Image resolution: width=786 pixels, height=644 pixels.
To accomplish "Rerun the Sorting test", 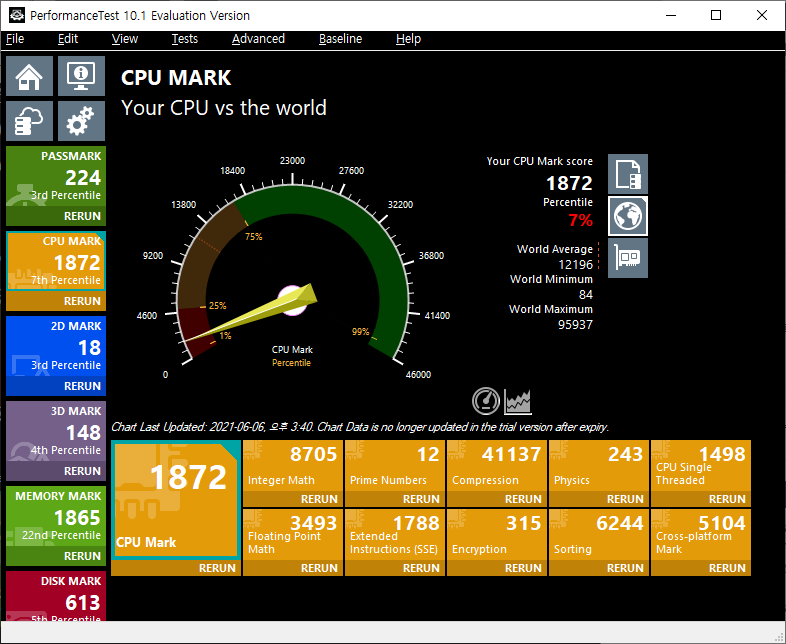I will [599, 568].
